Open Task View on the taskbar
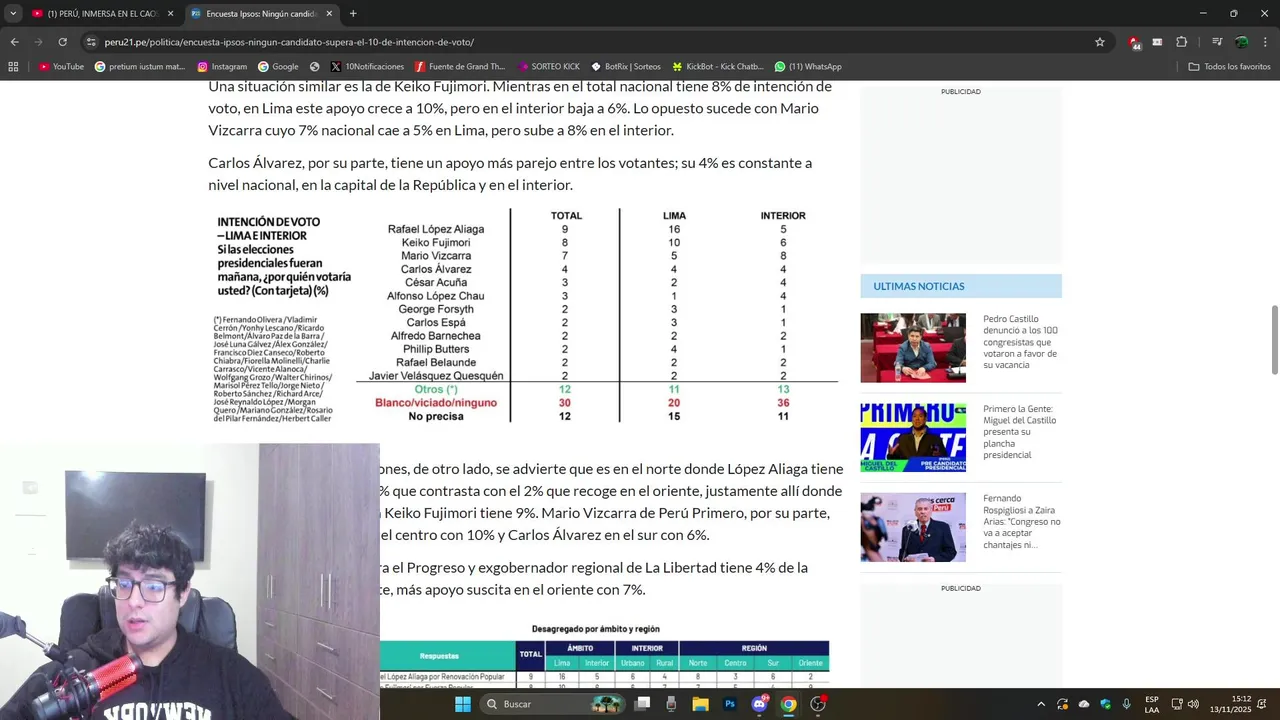 pyautogui.click(x=643, y=704)
